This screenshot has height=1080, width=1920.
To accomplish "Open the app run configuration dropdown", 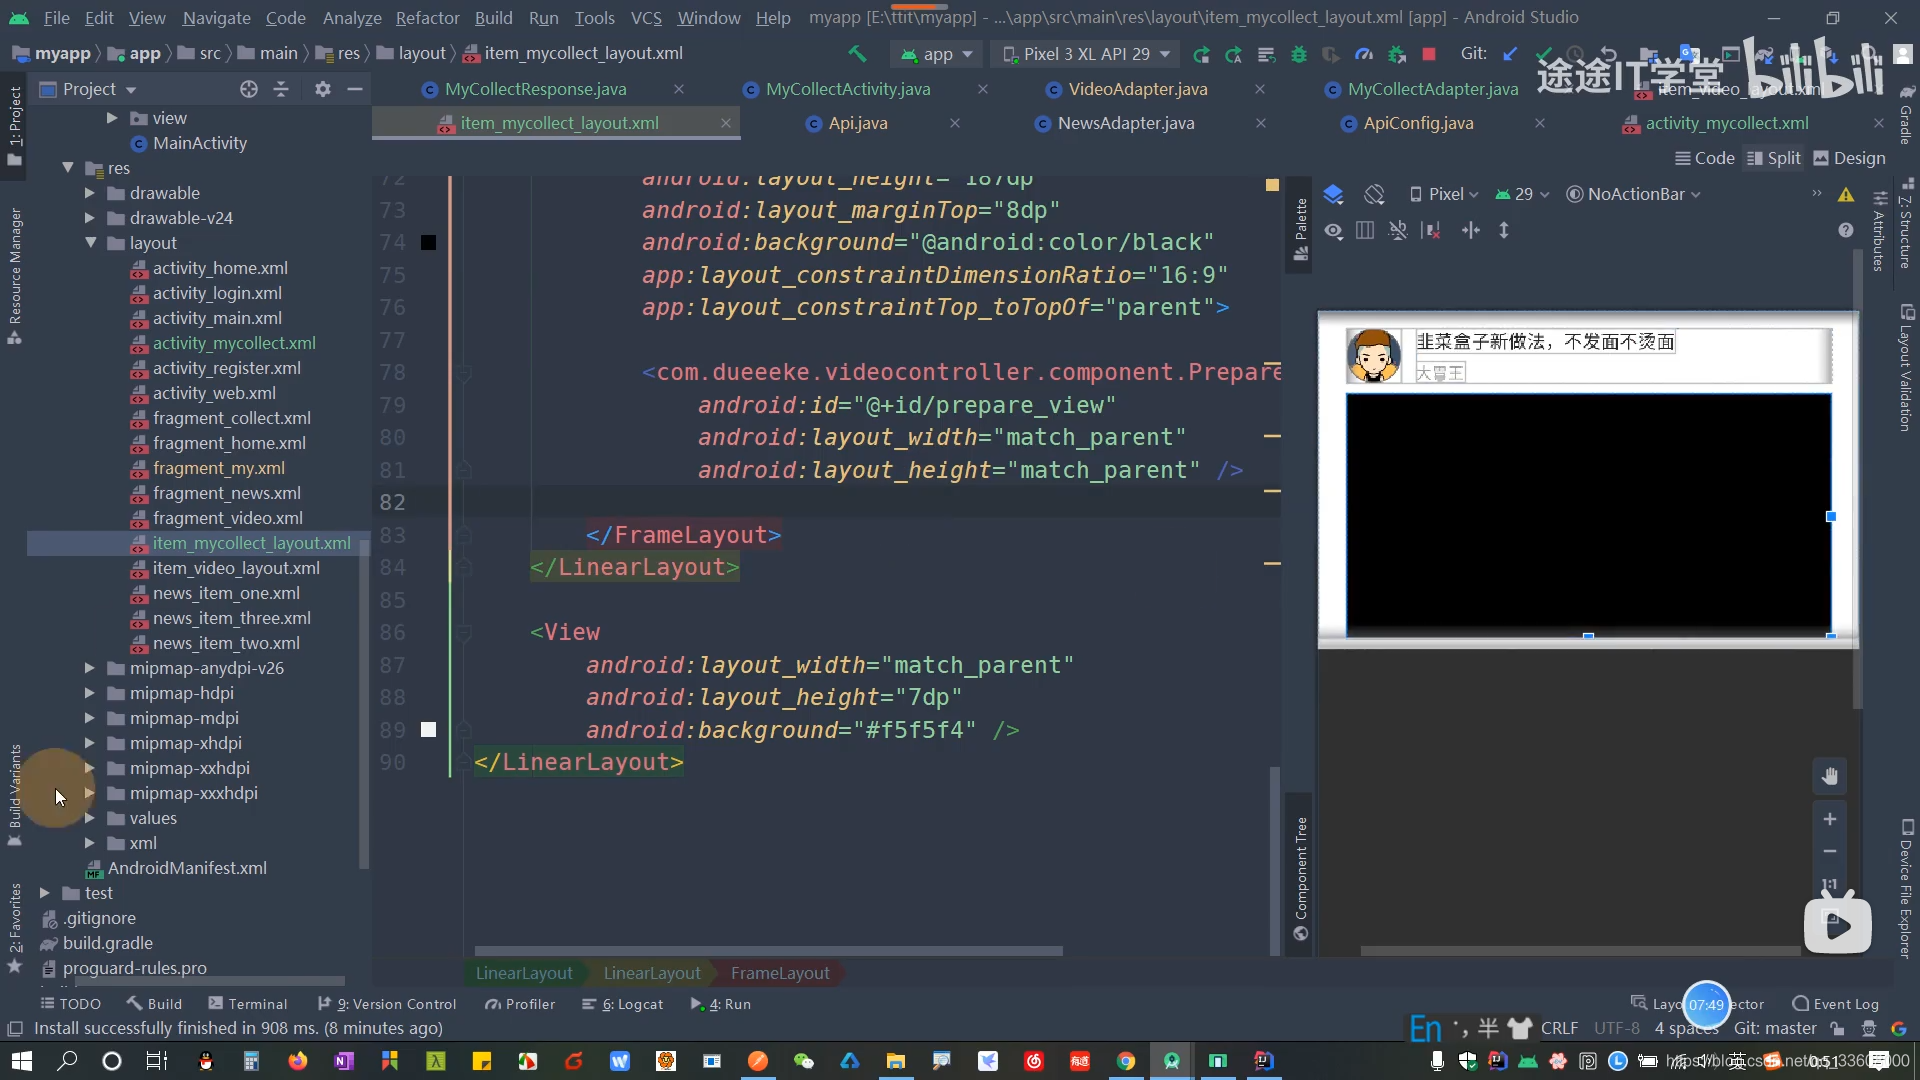I will click(x=937, y=54).
